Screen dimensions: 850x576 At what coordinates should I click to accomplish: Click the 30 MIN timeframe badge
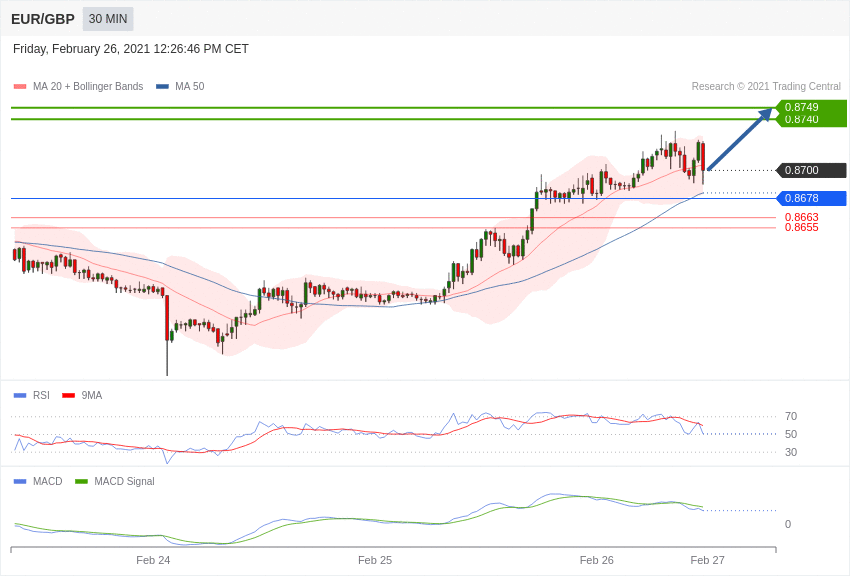click(x=108, y=19)
